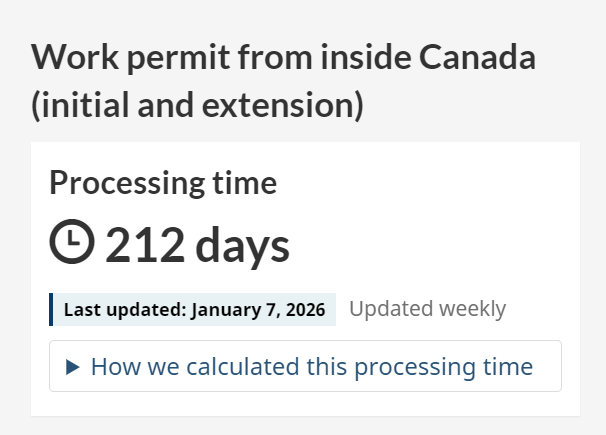Click the (initial and extension) subtitle line
This screenshot has width=606, height=435.
click(197, 105)
